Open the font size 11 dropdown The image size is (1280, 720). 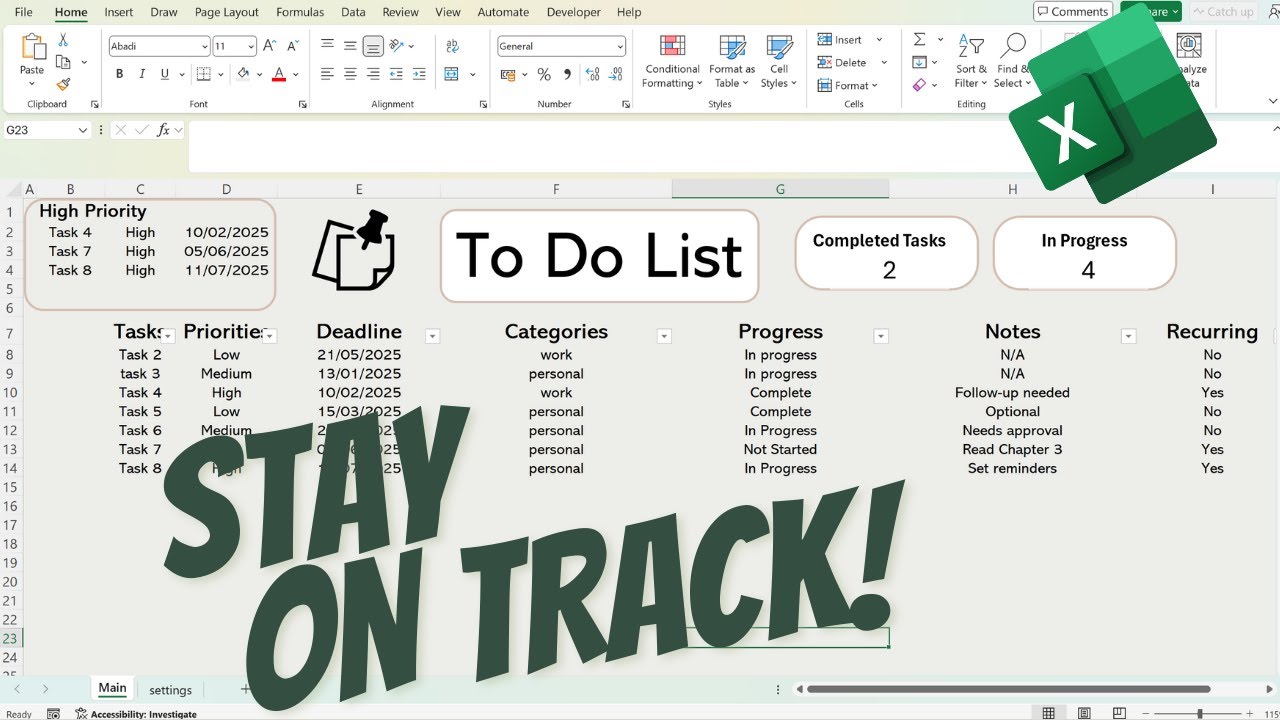[250, 46]
